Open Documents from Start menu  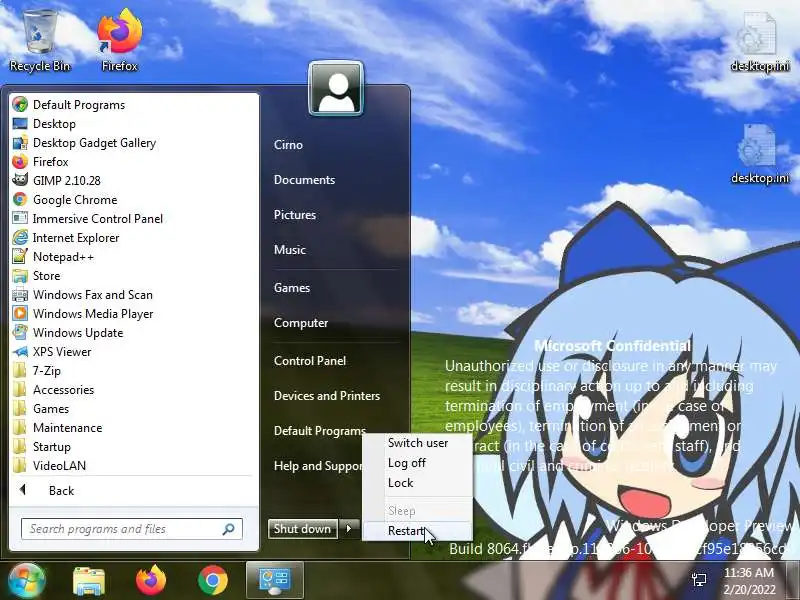(305, 180)
